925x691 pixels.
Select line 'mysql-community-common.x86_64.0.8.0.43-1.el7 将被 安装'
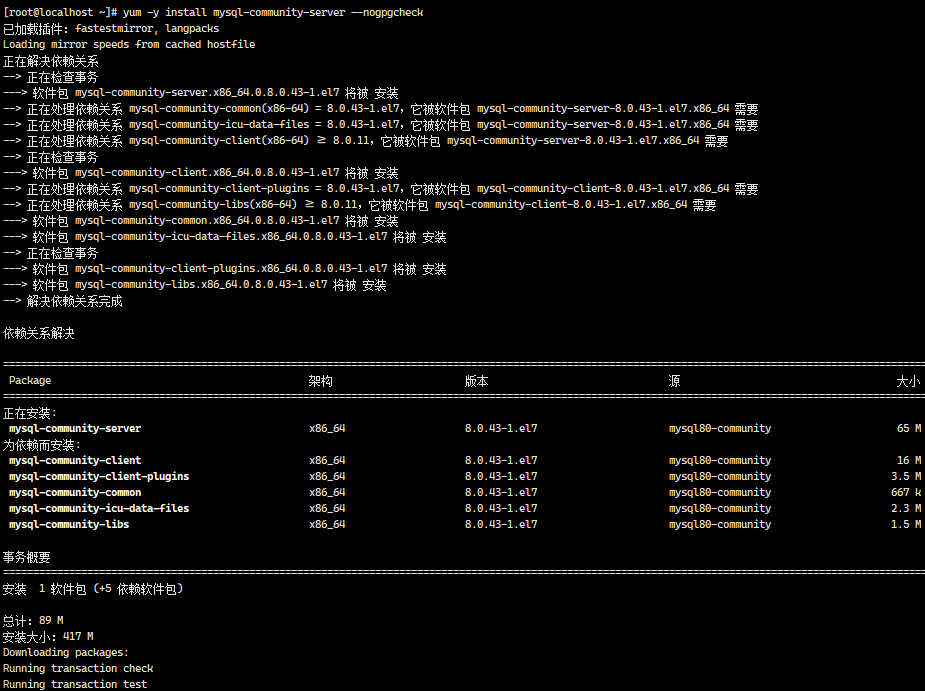coord(201,221)
